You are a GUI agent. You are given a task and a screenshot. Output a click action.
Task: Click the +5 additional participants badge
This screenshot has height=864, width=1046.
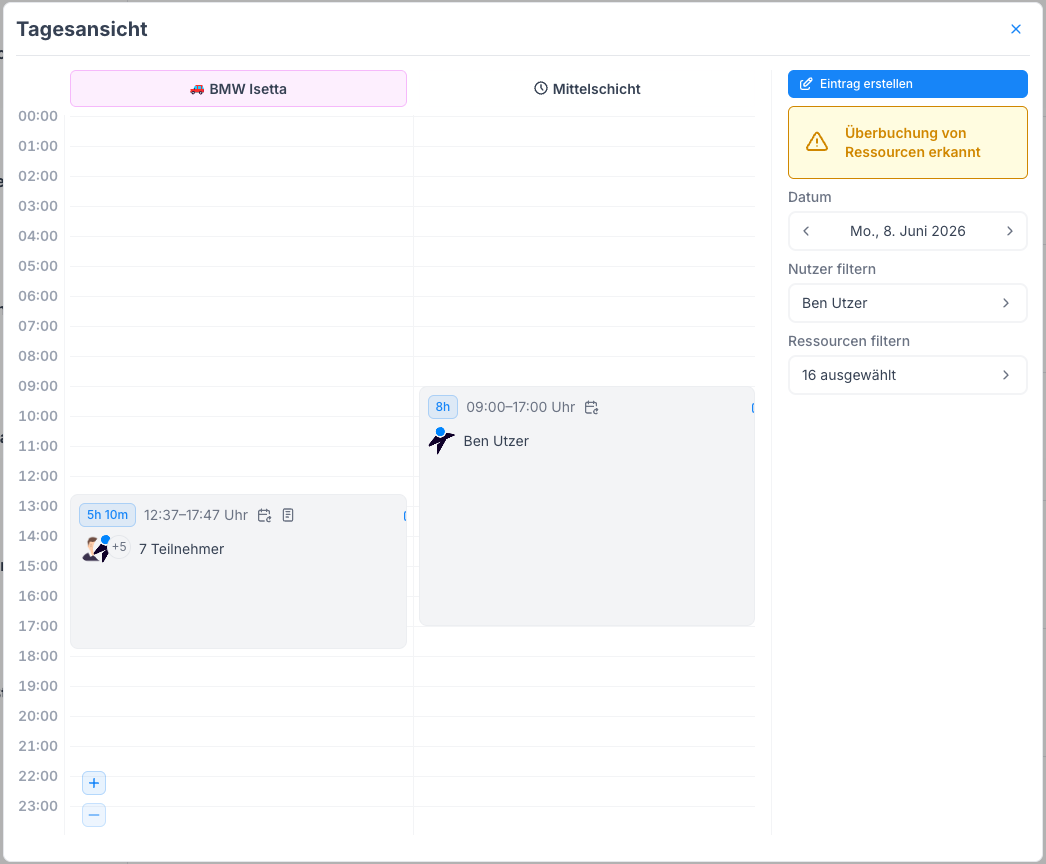coord(119,547)
